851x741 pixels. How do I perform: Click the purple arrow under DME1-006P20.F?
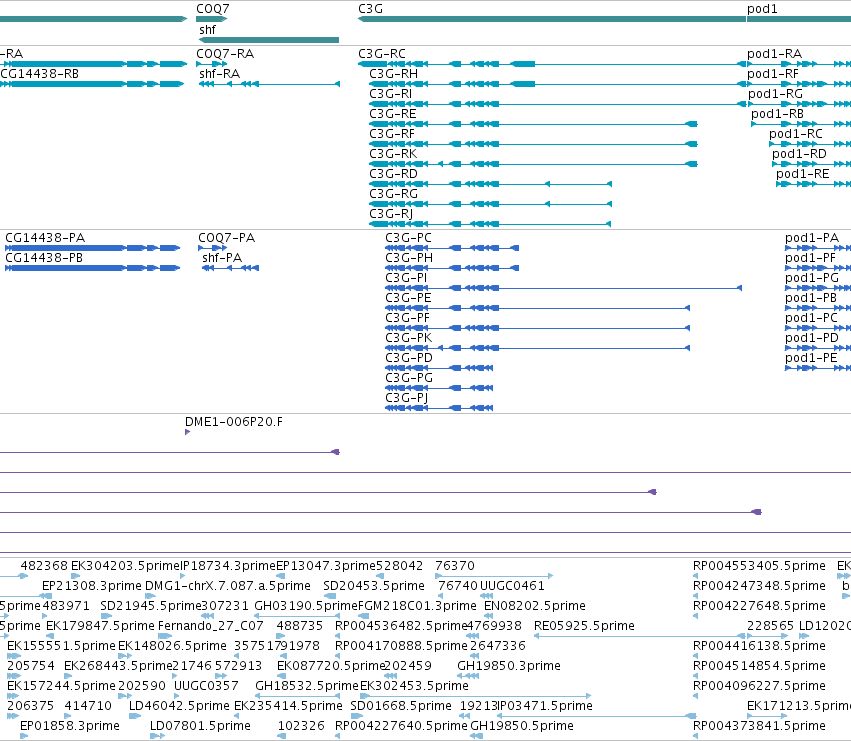click(187, 432)
